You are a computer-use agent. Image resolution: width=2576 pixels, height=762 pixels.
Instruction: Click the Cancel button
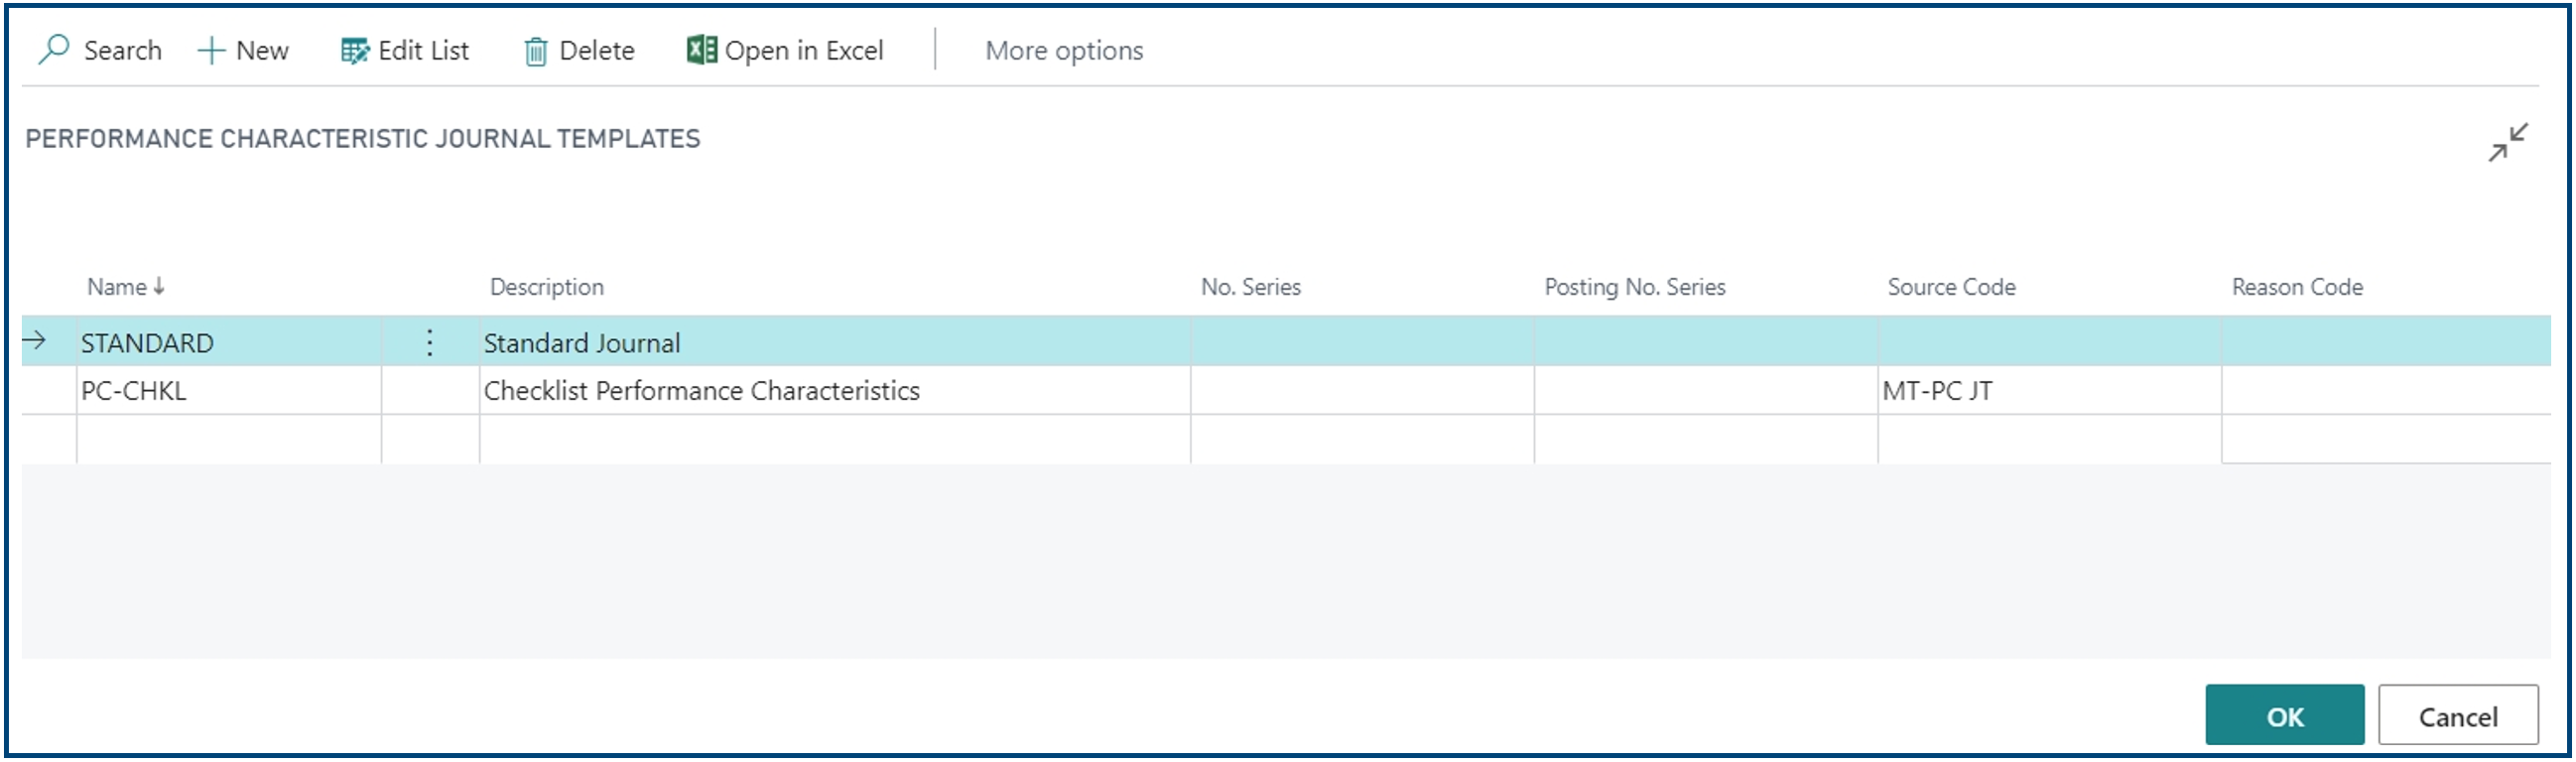coord(2458,715)
